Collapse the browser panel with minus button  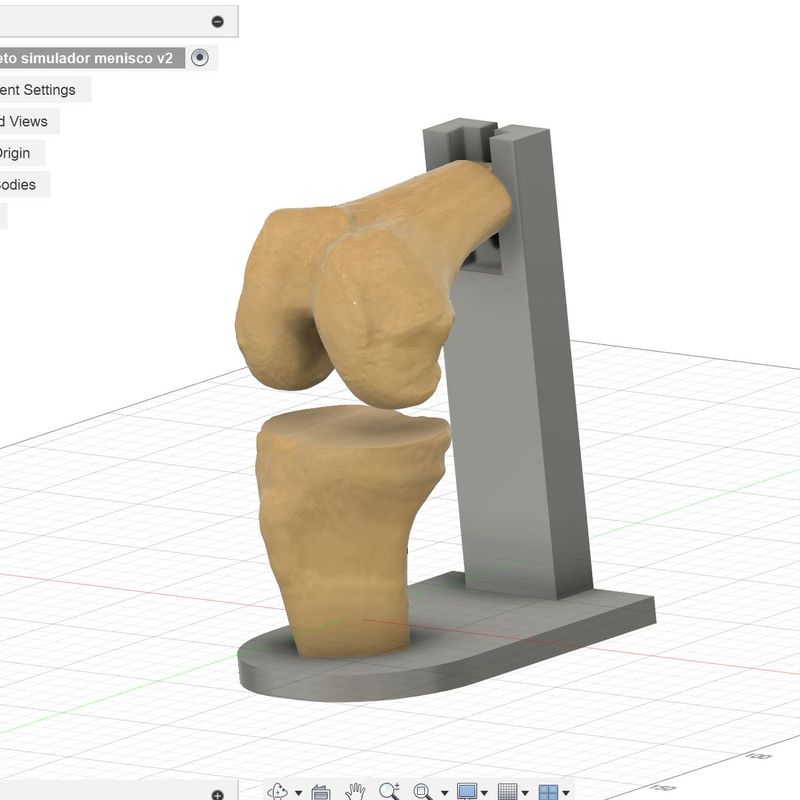tap(217, 21)
